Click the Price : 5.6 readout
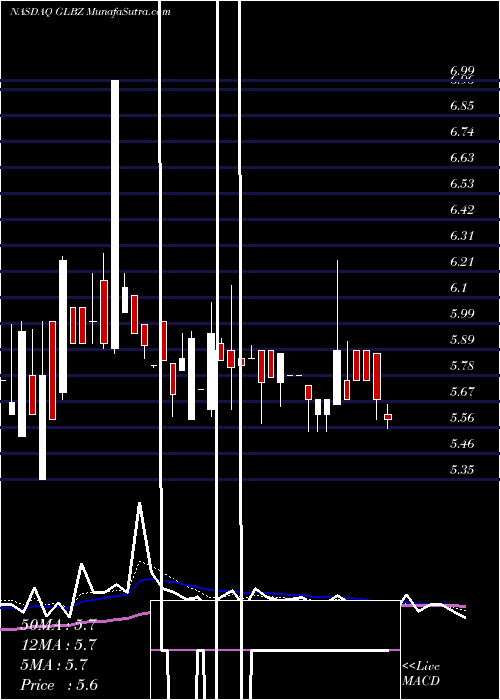Viewport: 500px width, 700px height. pos(58,685)
